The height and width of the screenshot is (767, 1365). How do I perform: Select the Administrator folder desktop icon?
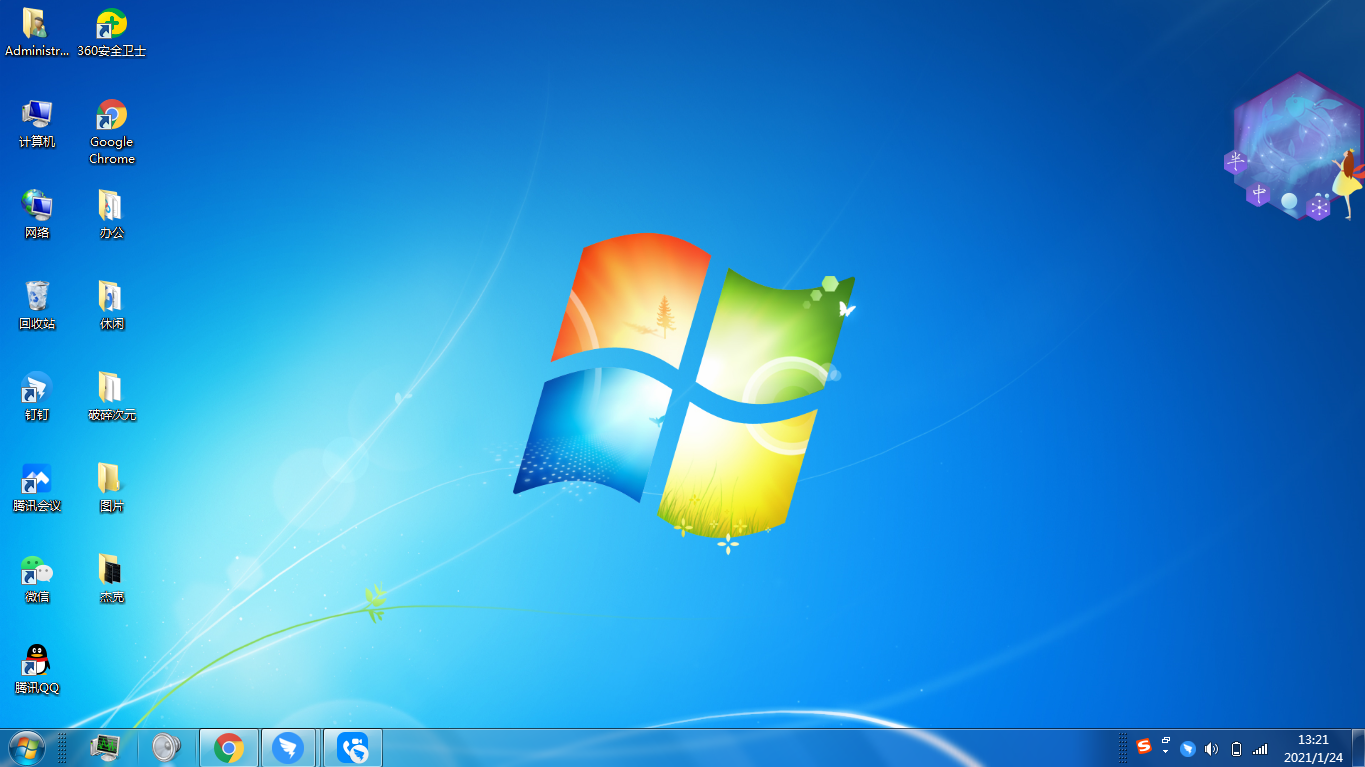click(37, 32)
